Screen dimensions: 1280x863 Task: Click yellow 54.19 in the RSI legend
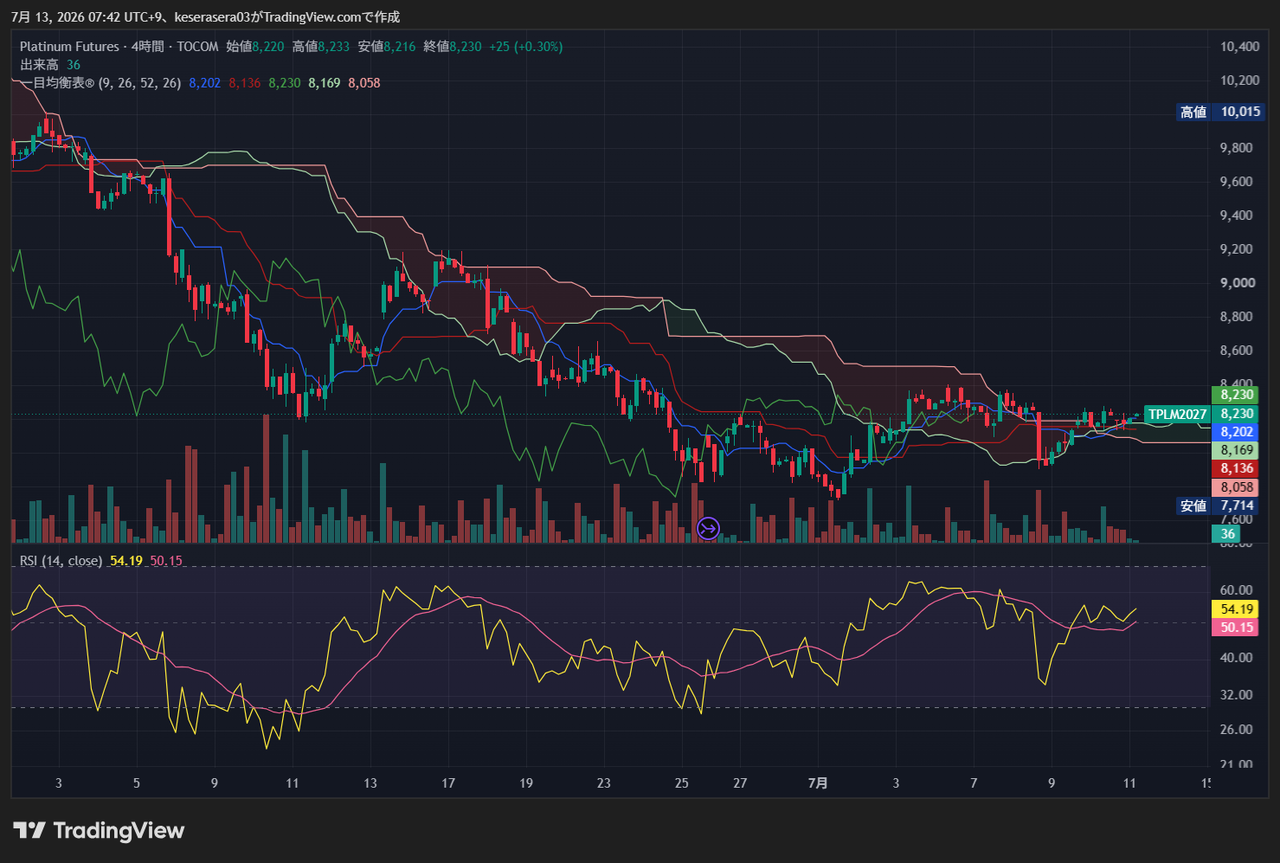[x=126, y=561]
